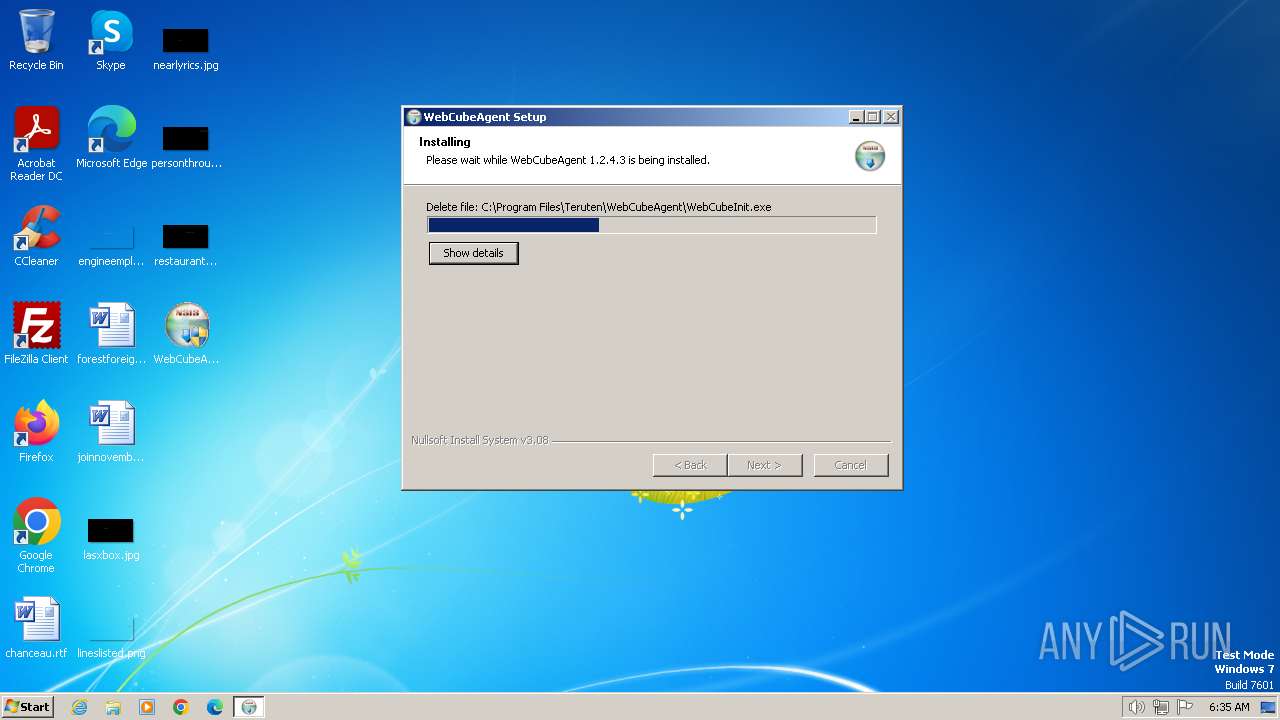Image resolution: width=1280 pixels, height=720 pixels.
Task: Click the 'Delete file: C:\Program Files\Teruten...' status text
Action: (598, 207)
